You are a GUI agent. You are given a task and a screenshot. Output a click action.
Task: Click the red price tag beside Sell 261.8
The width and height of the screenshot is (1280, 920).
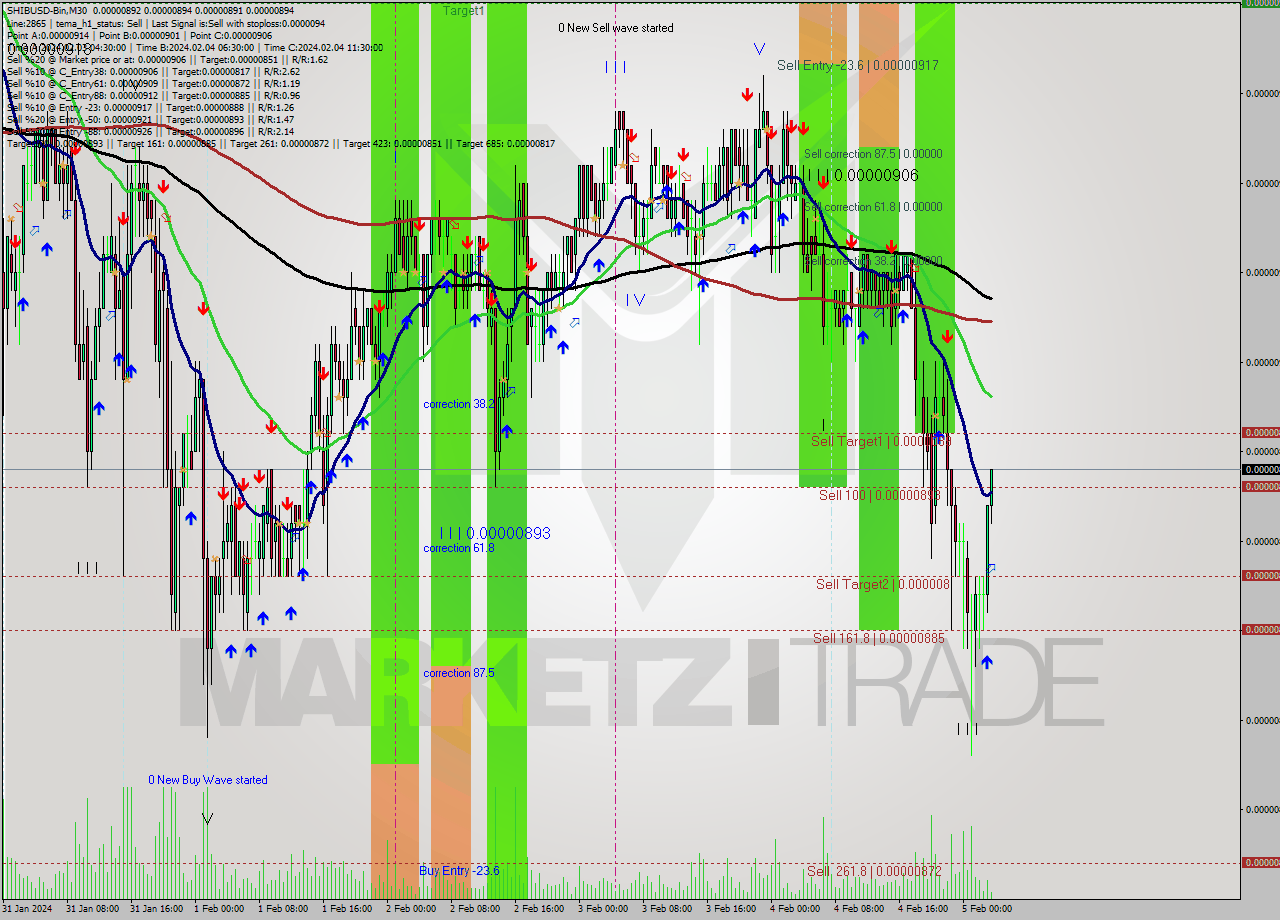1260,862
